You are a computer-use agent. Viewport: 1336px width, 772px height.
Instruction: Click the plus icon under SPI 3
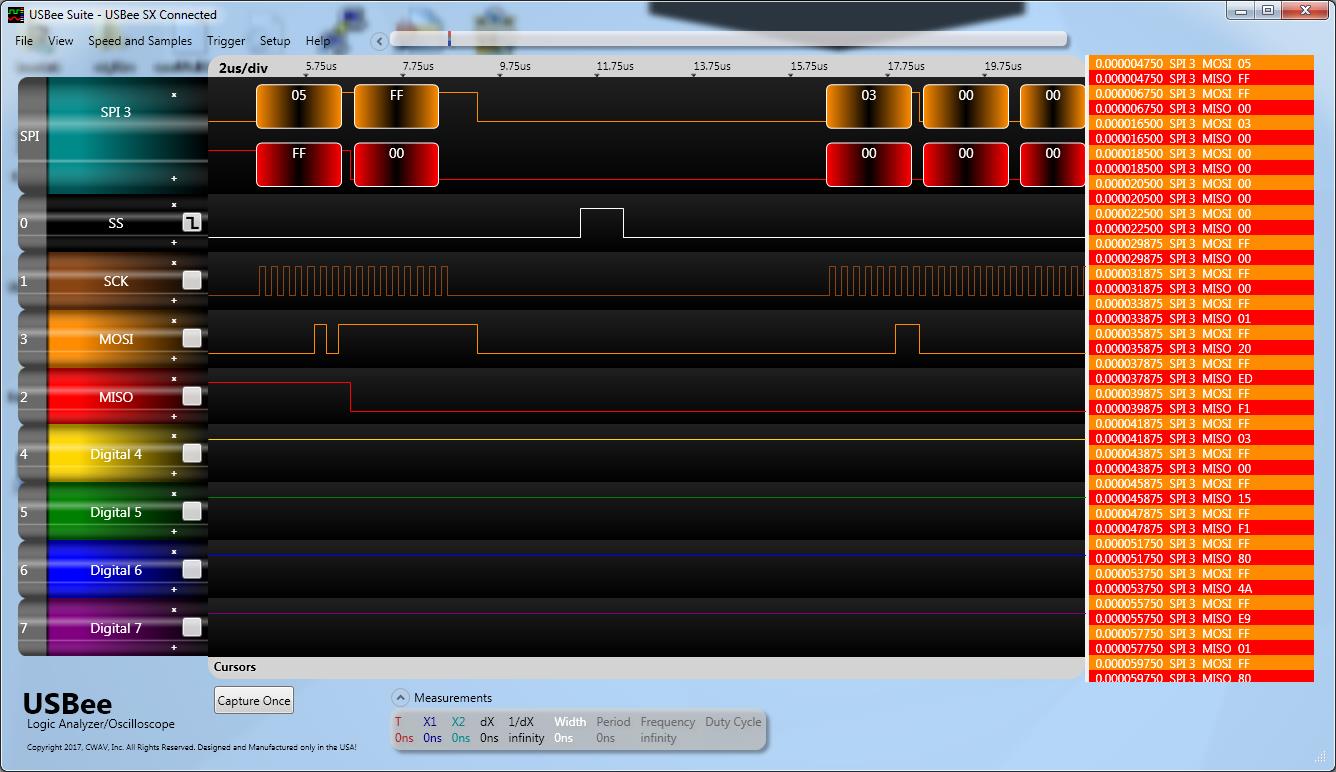174,179
